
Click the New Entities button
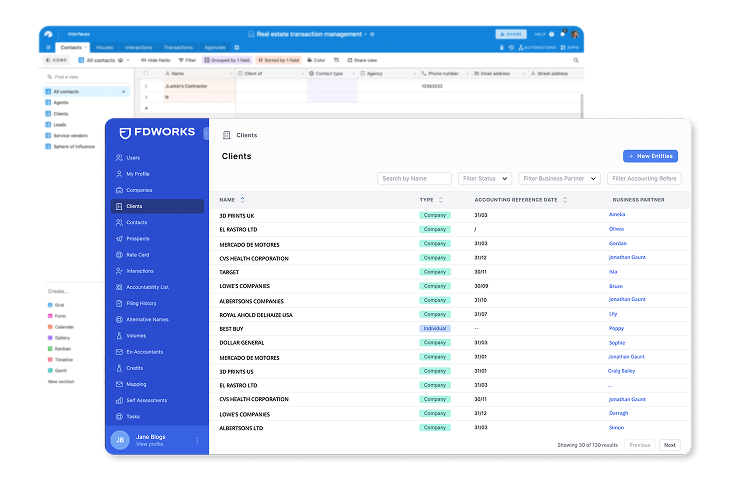(x=650, y=156)
